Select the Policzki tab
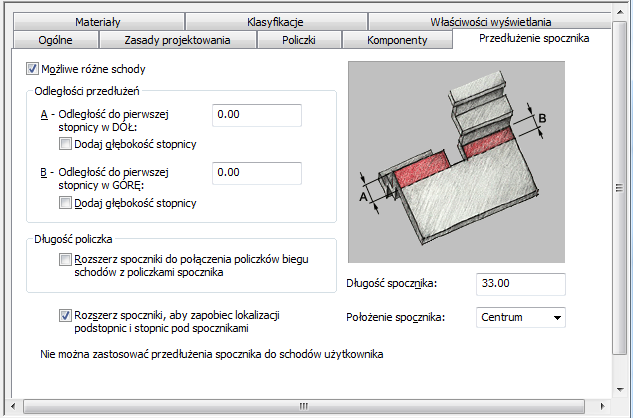 tap(299, 40)
